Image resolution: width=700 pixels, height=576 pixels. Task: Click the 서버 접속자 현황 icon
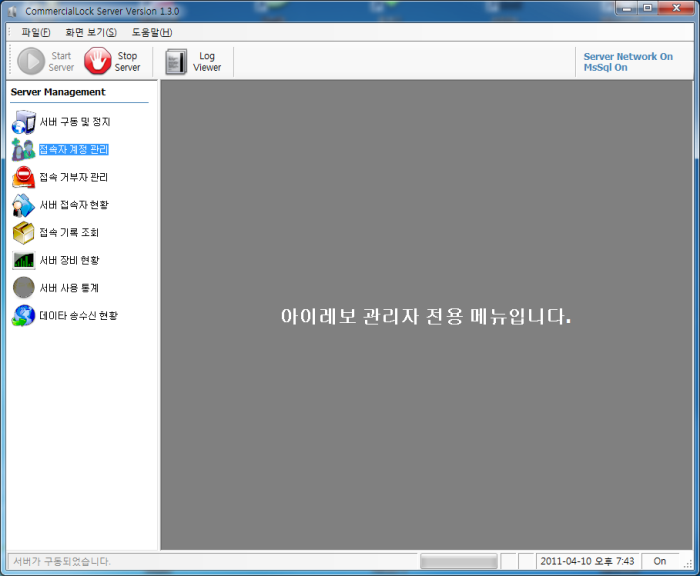pyautogui.click(x=23, y=205)
